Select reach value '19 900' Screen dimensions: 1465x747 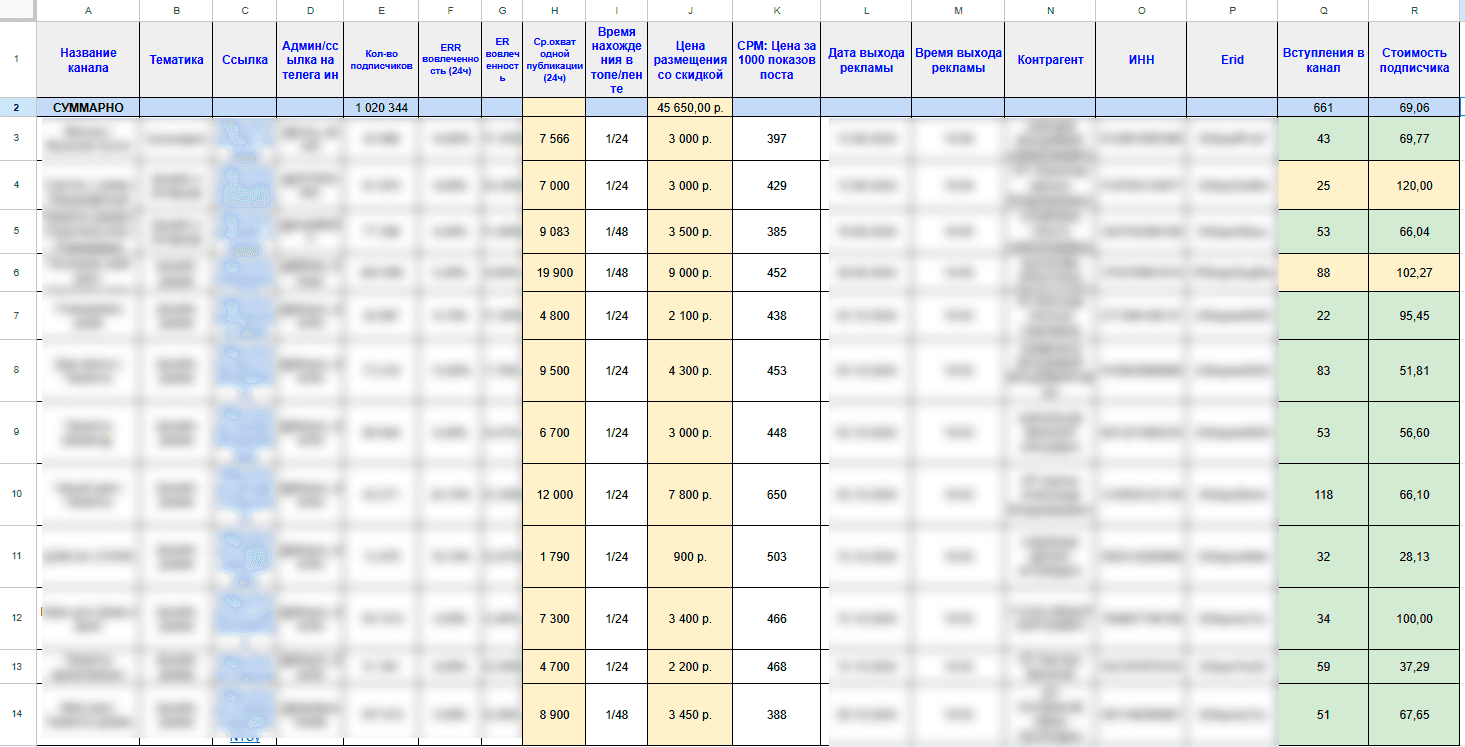click(x=554, y=273)
